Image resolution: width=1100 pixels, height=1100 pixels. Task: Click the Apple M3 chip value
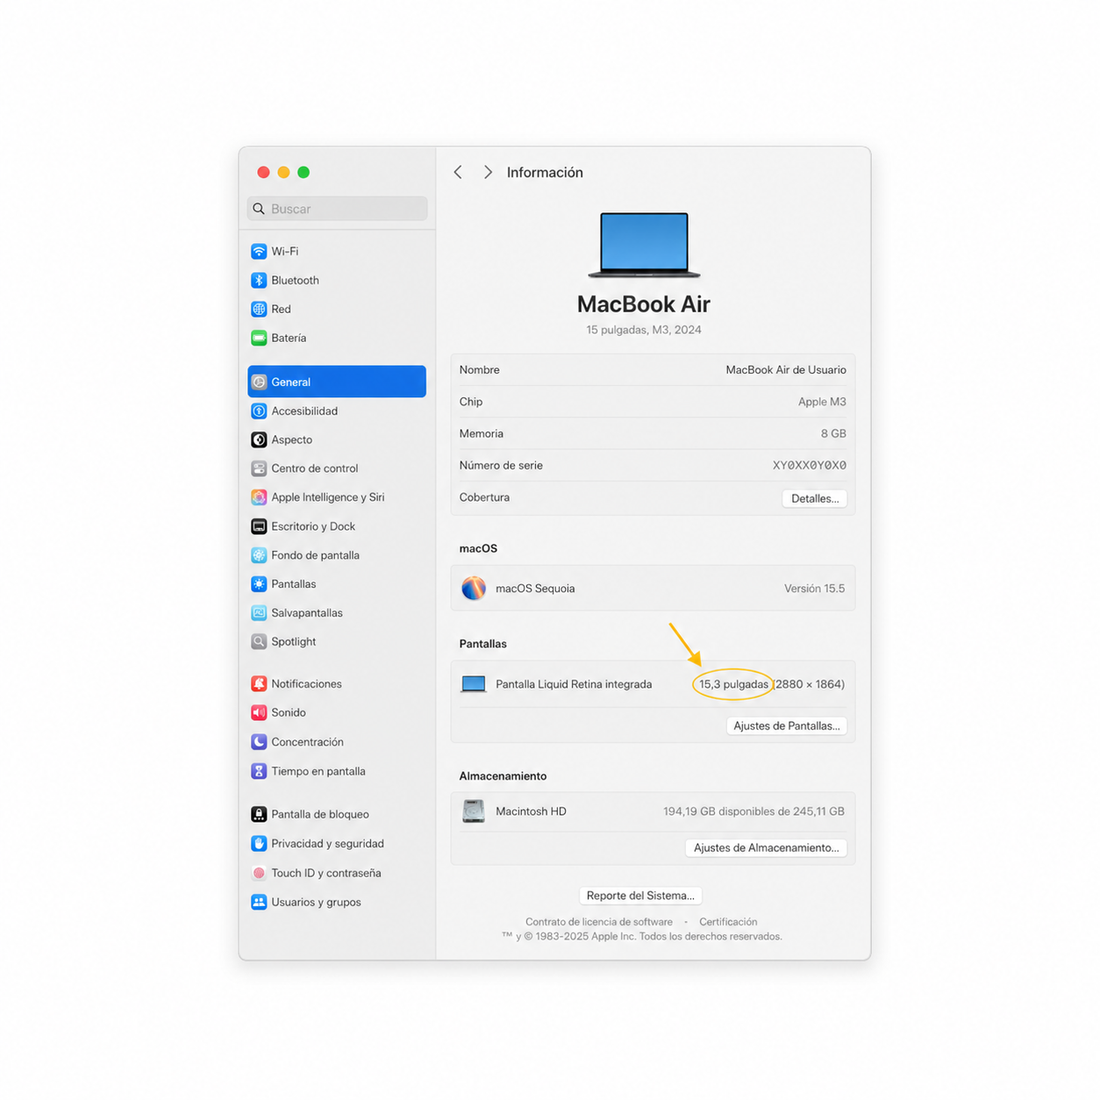point(822,402)
